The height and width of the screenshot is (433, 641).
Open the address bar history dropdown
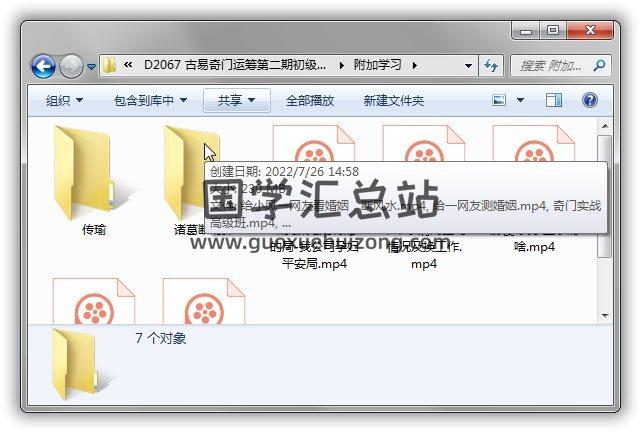point(468,65)
